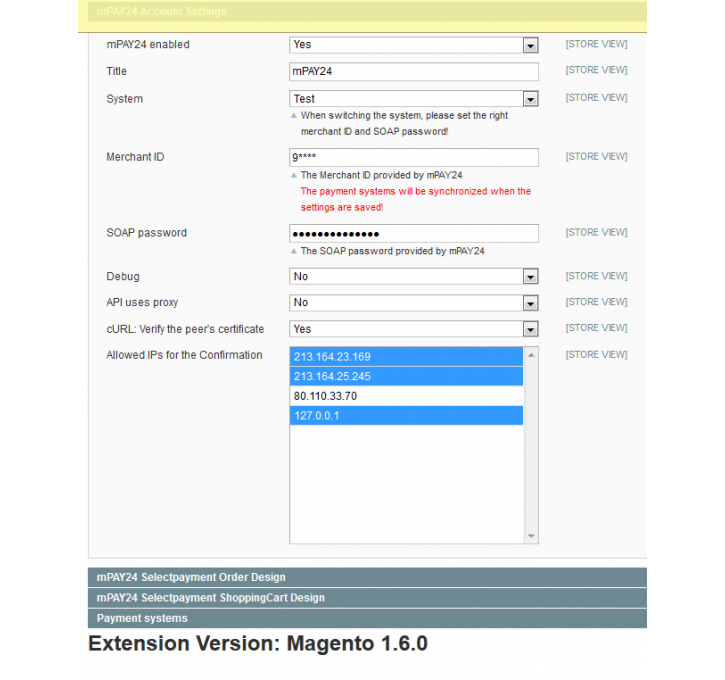
Task: Click the mPAY24 enabled label
Action: (148, 45)
